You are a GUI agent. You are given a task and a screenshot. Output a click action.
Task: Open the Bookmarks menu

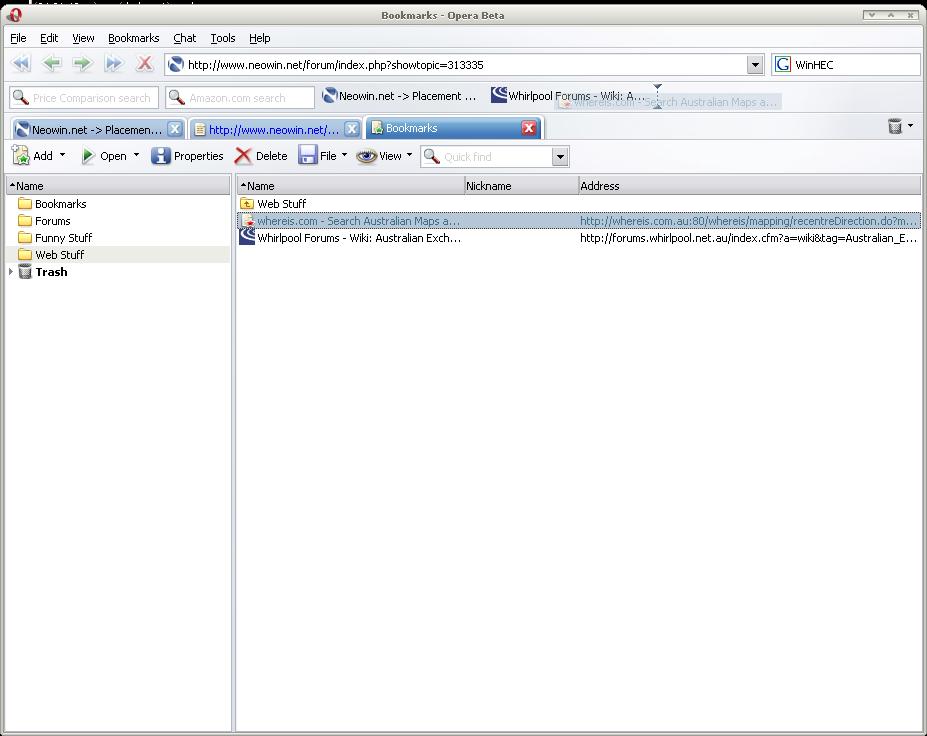click(x=133, y=38)
